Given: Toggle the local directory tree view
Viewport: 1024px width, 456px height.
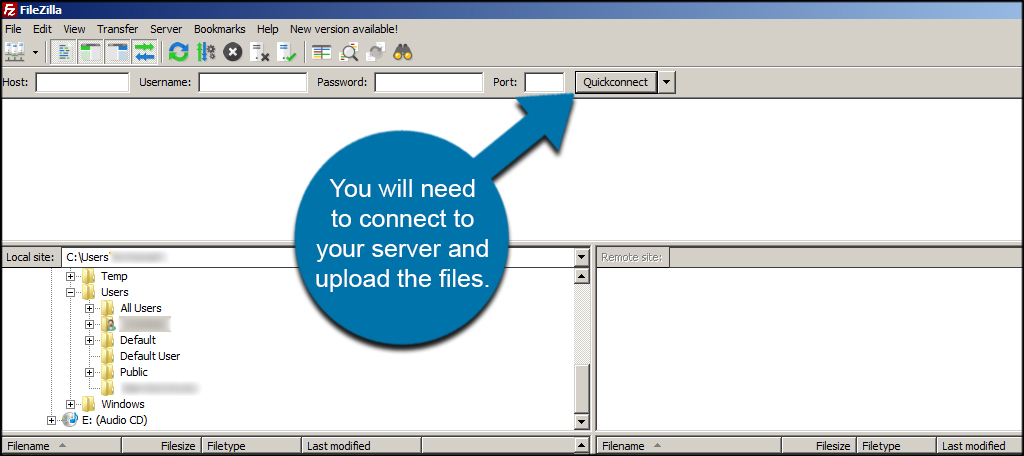Looking at the screenshot, I should (90, 52).
